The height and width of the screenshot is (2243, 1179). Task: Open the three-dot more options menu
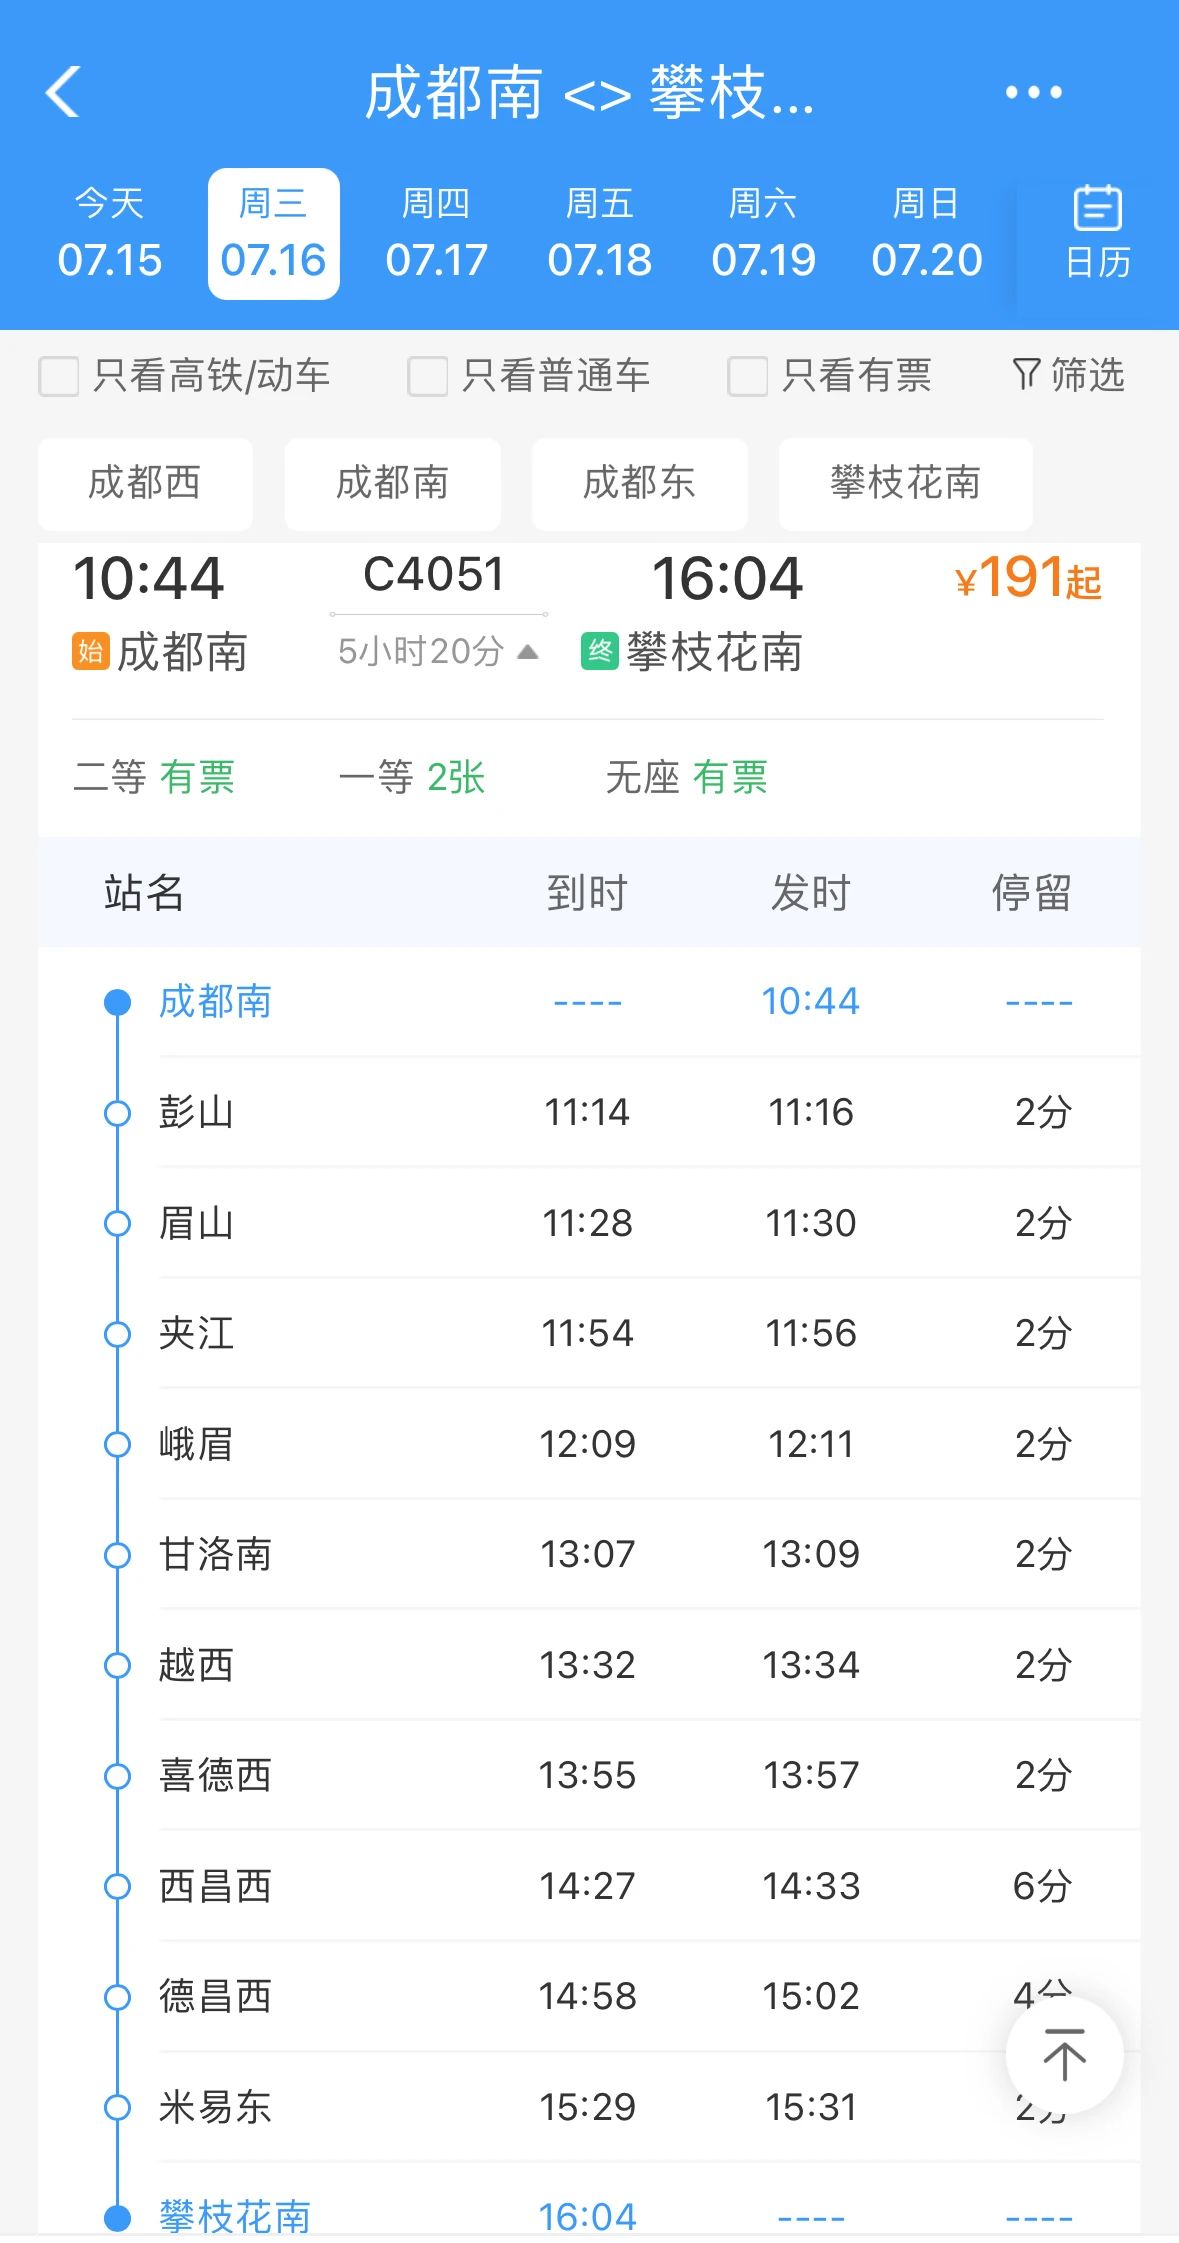(x=1033, y=93)
